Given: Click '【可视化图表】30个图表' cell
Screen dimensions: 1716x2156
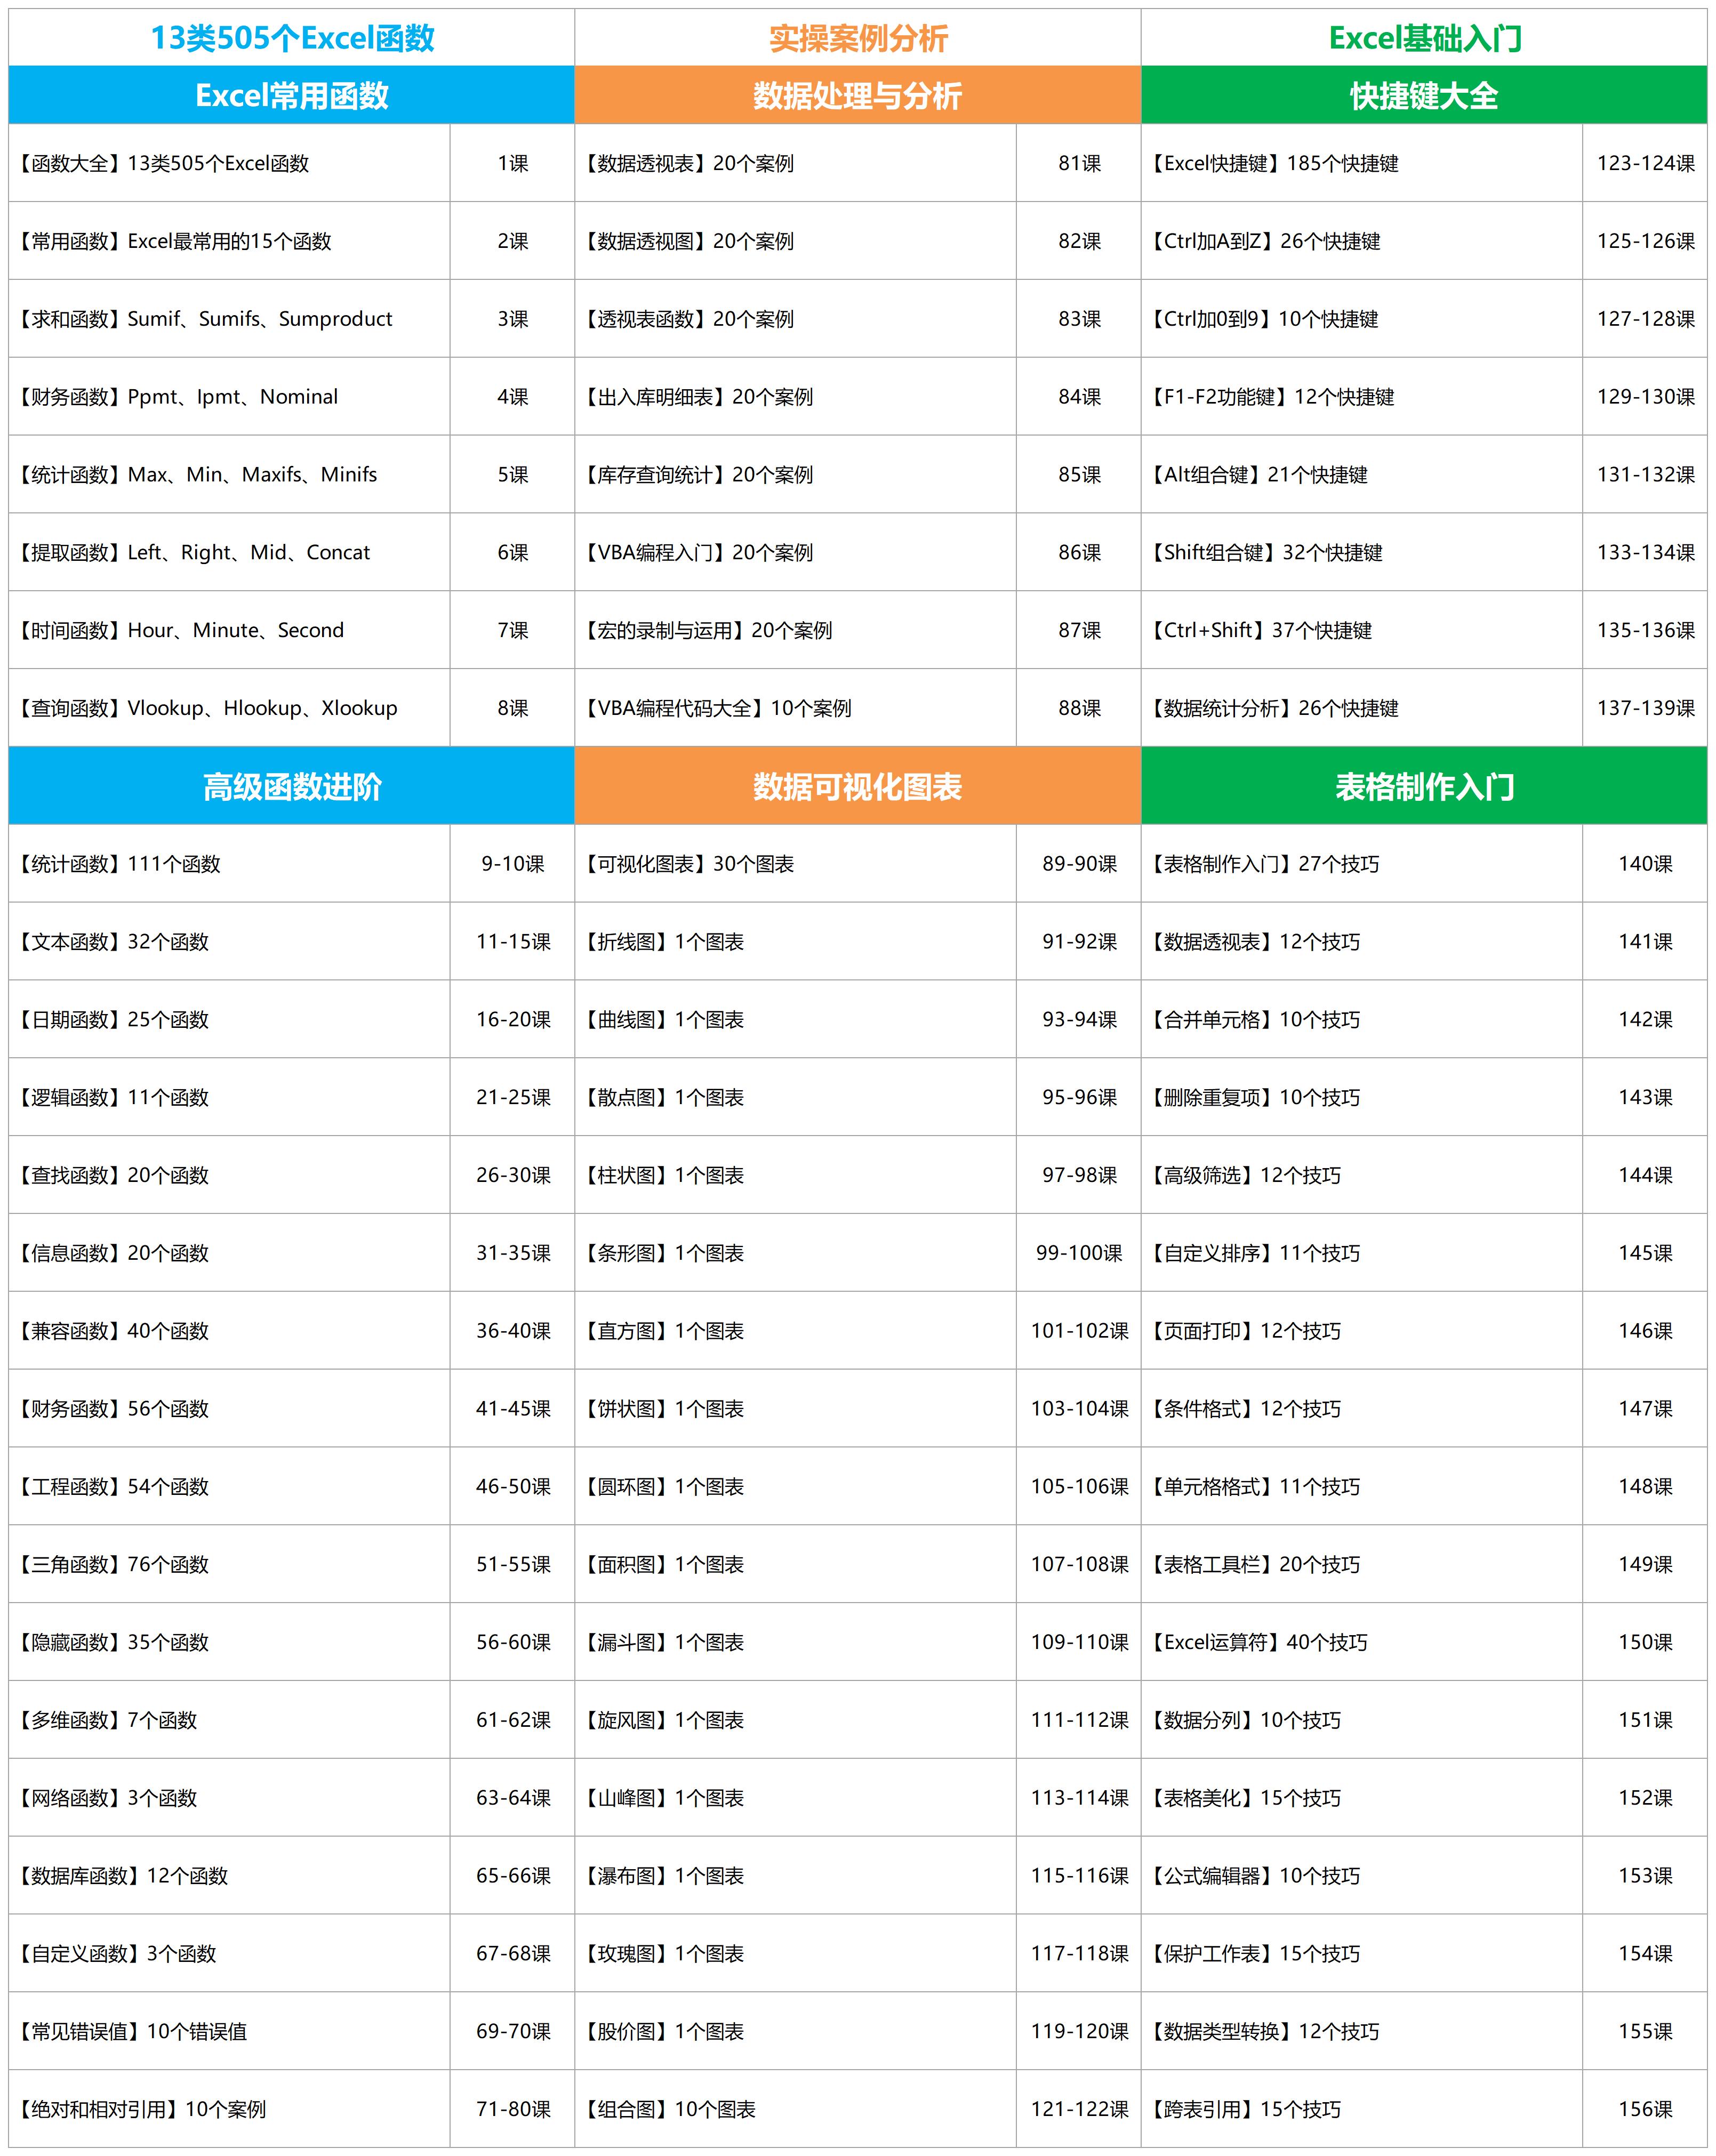Looking at the screenshot, I should [x=796, y=864].
